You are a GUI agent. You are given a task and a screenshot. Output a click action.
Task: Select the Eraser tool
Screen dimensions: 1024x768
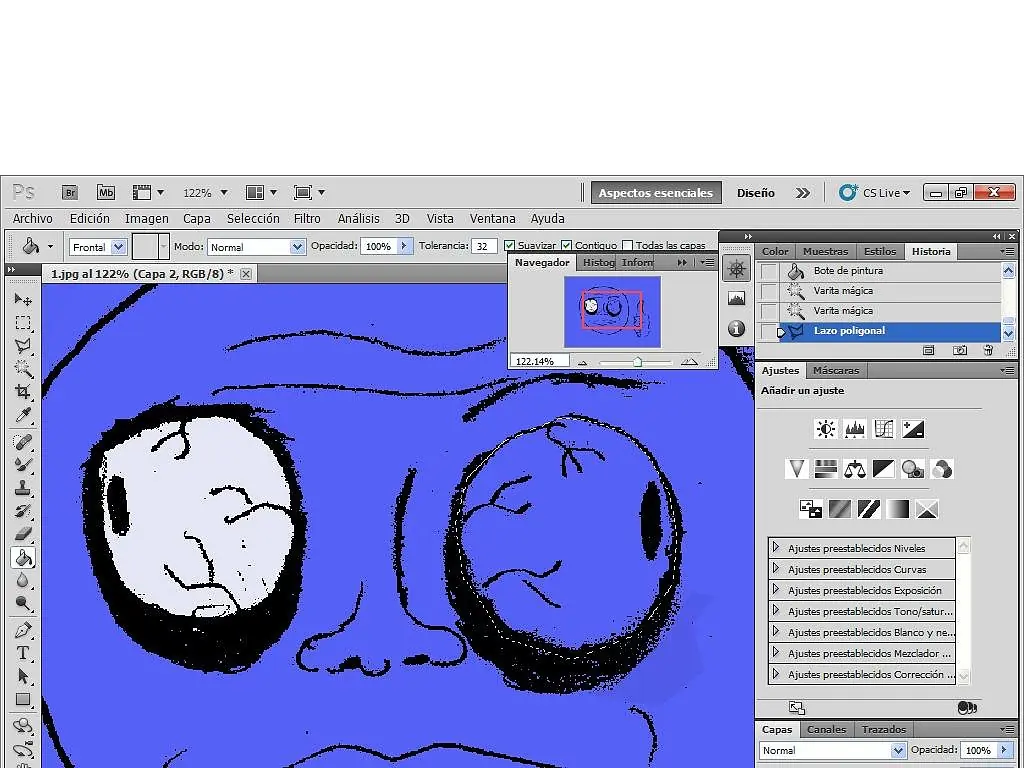23,534
